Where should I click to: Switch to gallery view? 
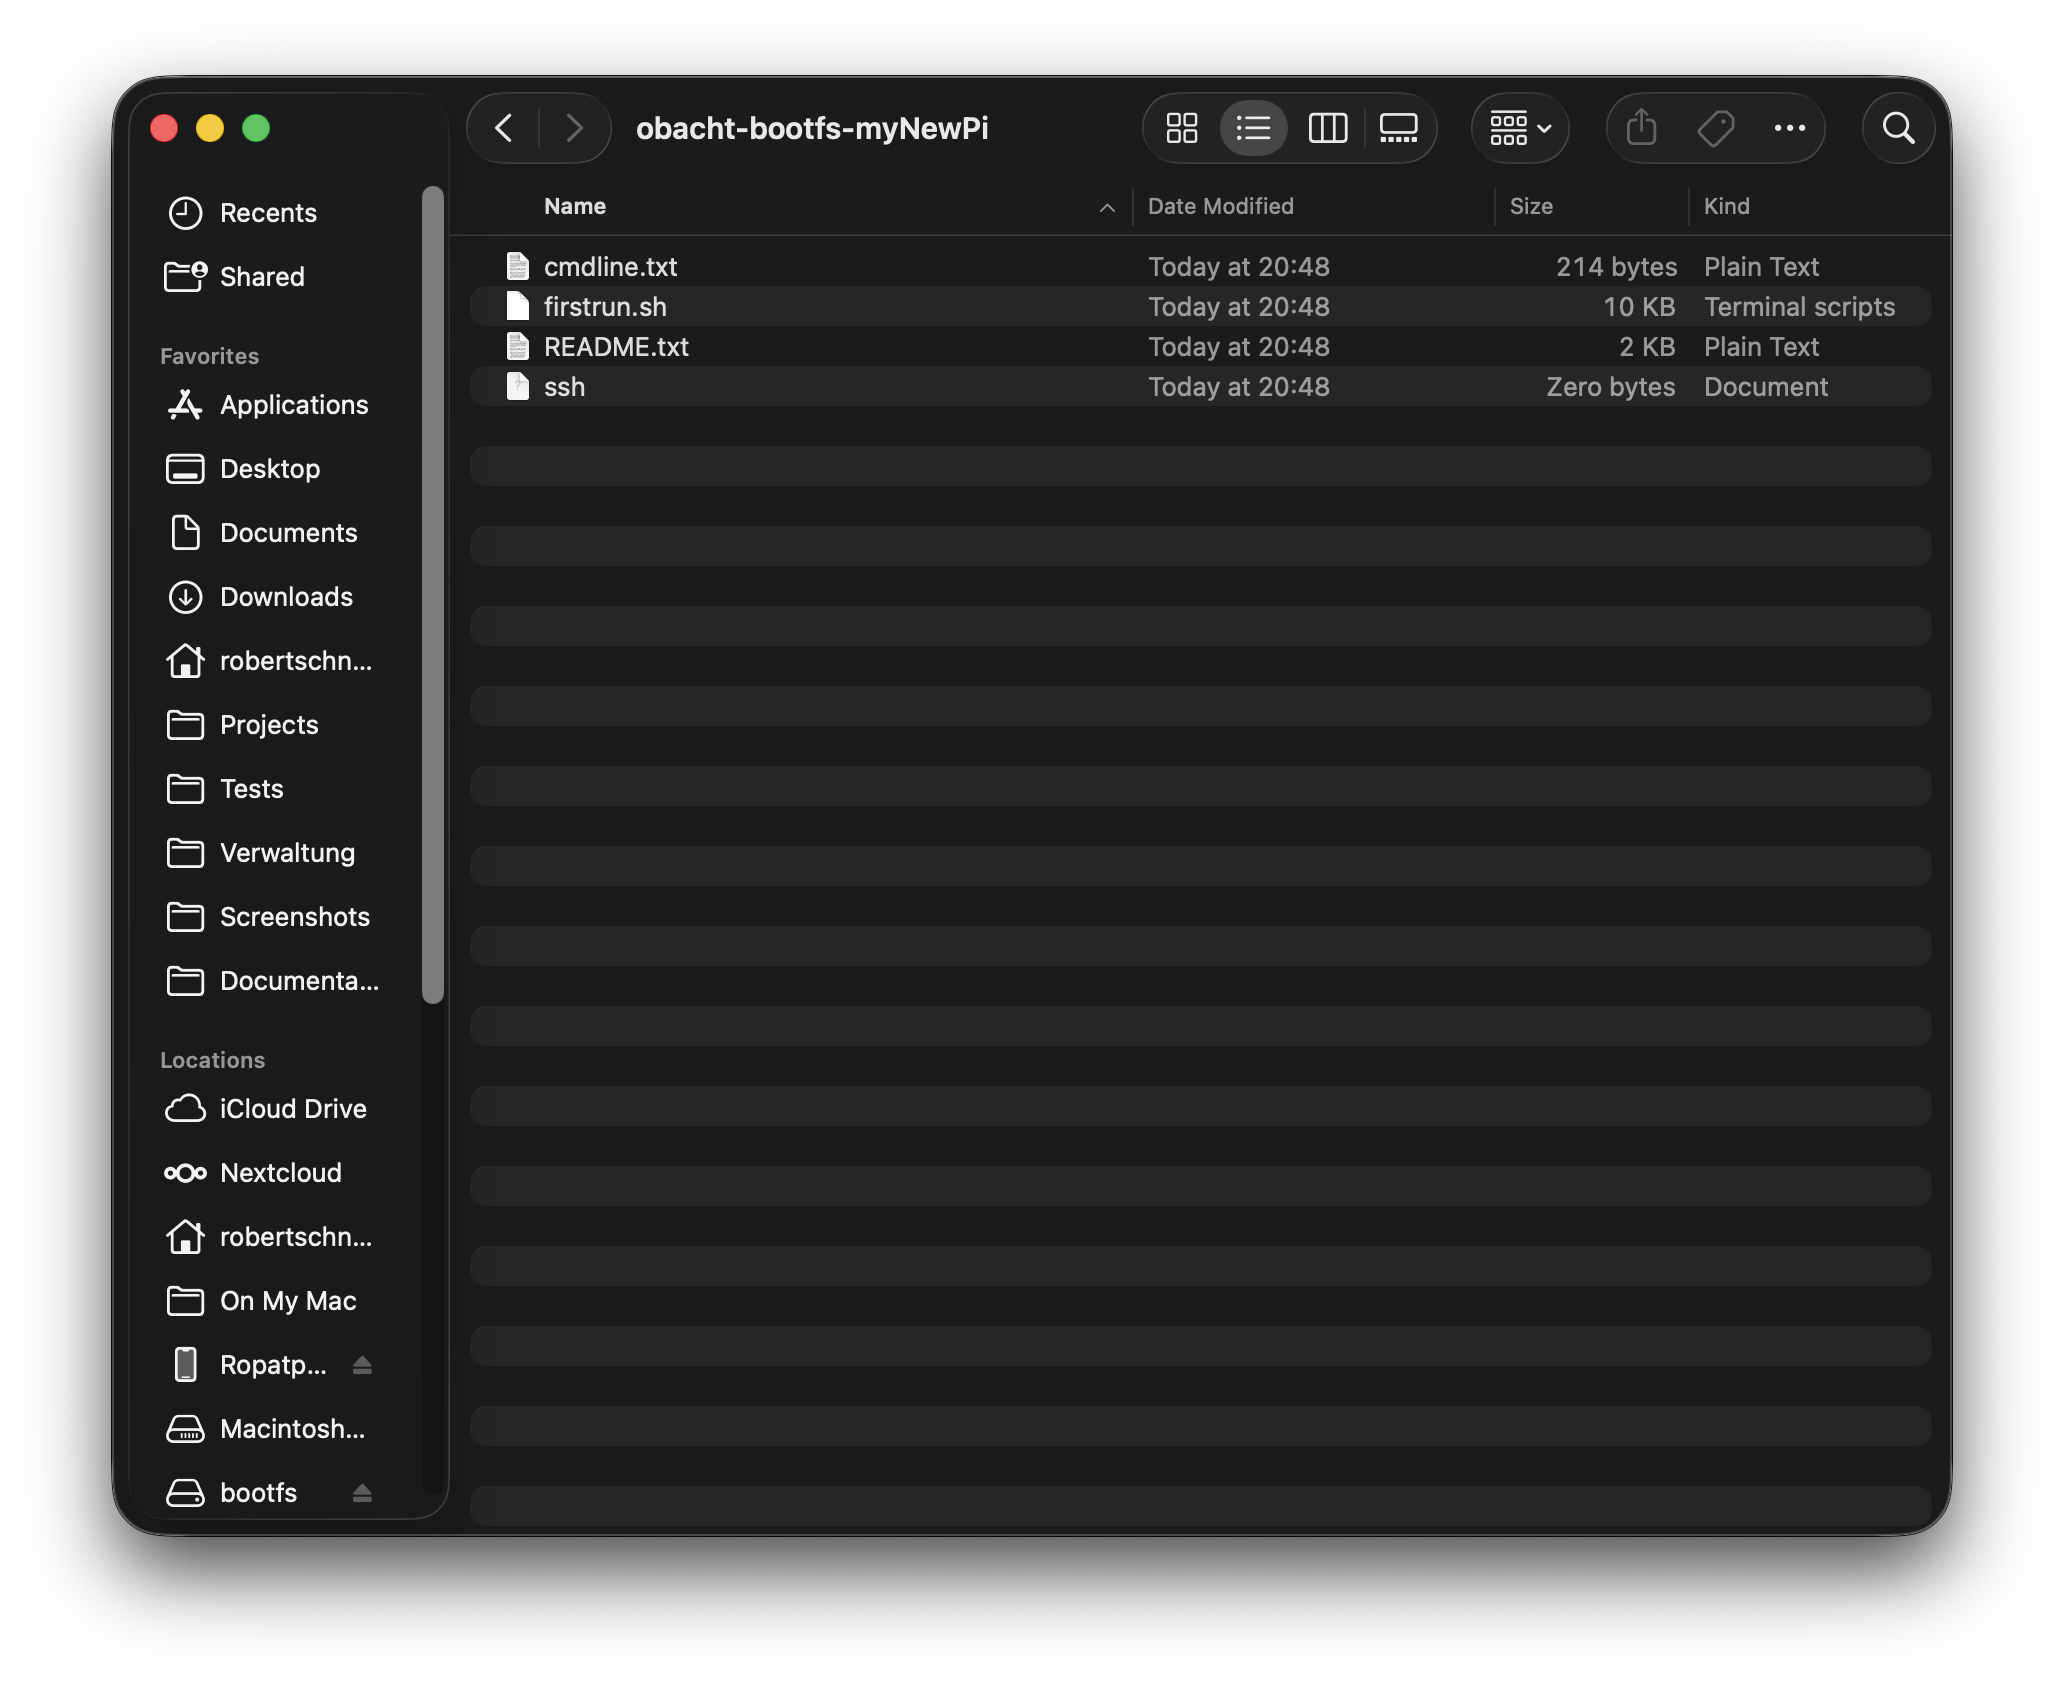(1398, 128)
